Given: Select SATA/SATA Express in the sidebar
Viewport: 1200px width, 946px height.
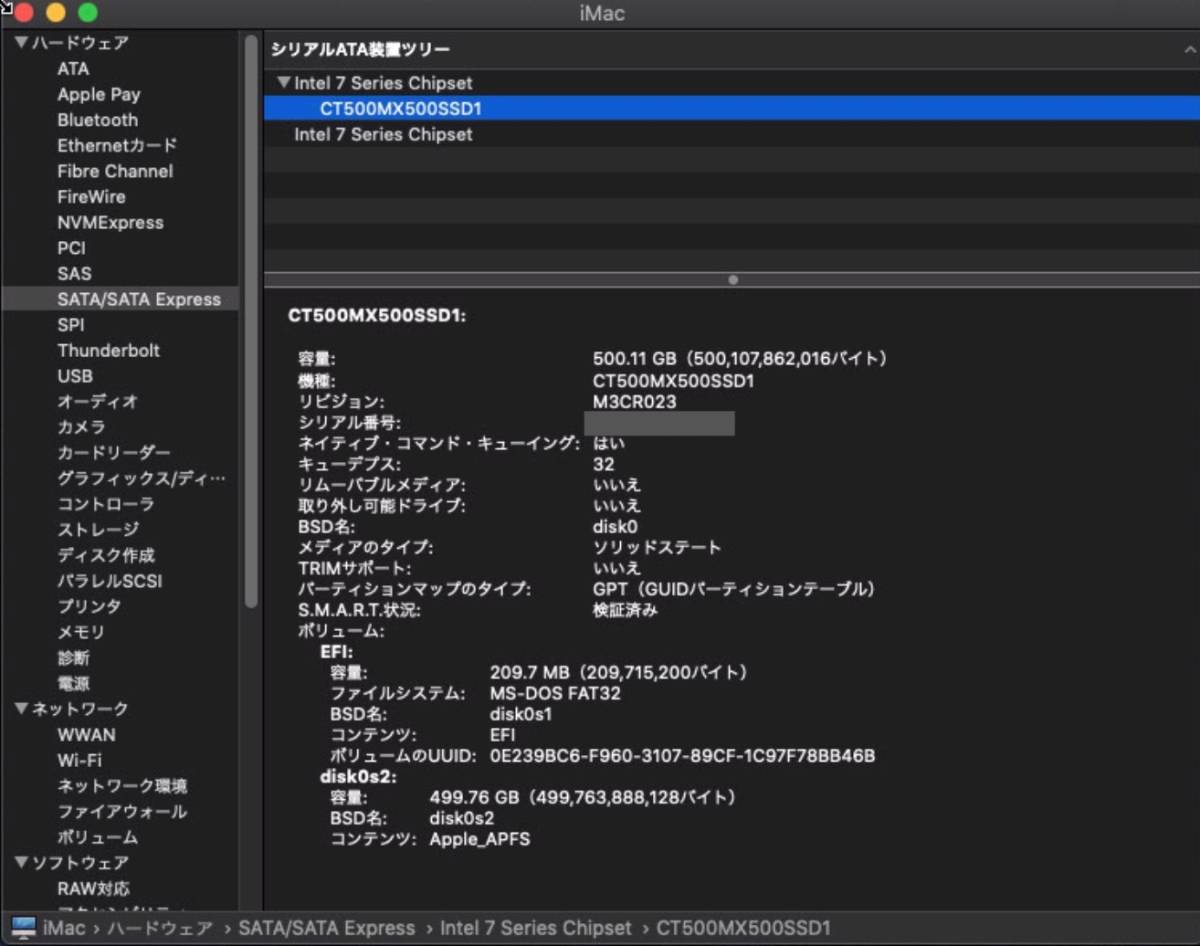Looking at the screenshot, I should (x=120, y=299).
